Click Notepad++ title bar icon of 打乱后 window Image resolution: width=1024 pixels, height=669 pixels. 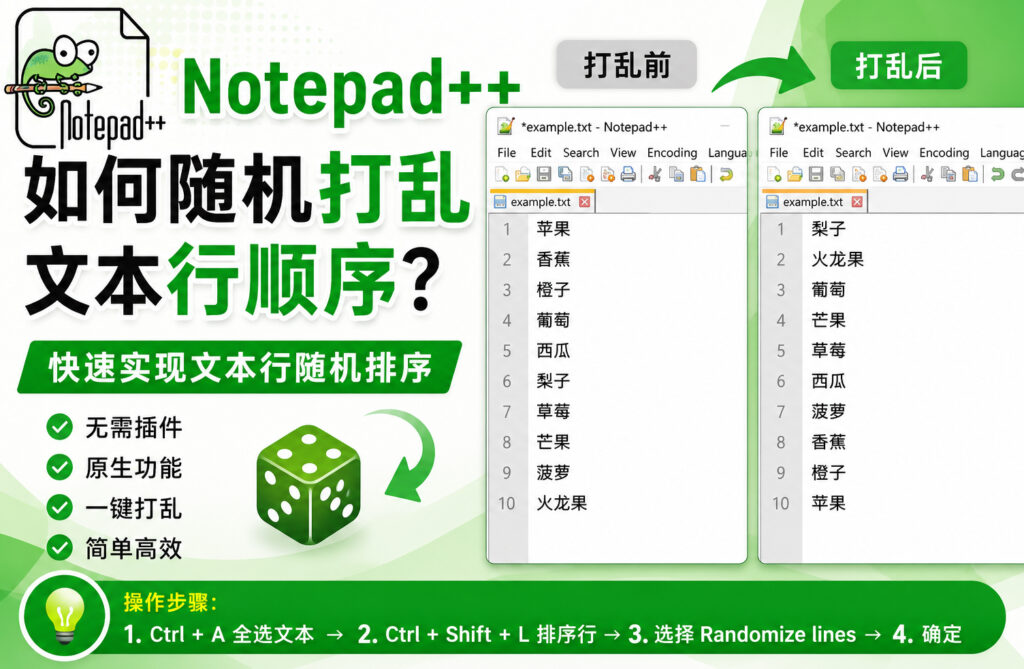tap(778, 126)
